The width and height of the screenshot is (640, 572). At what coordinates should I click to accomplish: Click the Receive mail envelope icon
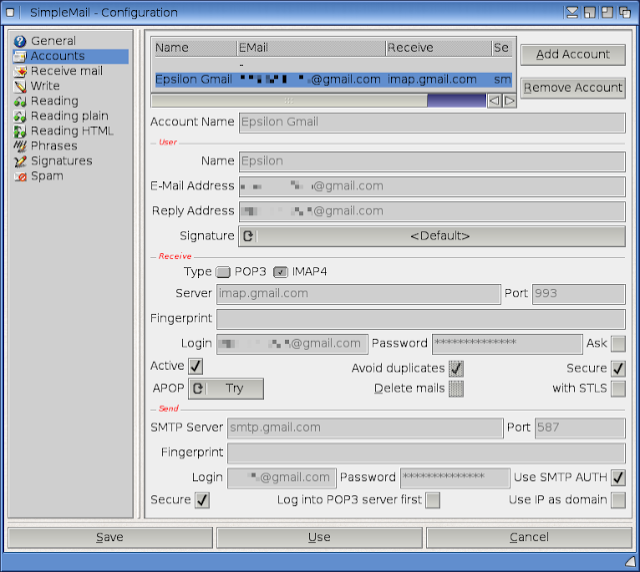pos(20,71)
